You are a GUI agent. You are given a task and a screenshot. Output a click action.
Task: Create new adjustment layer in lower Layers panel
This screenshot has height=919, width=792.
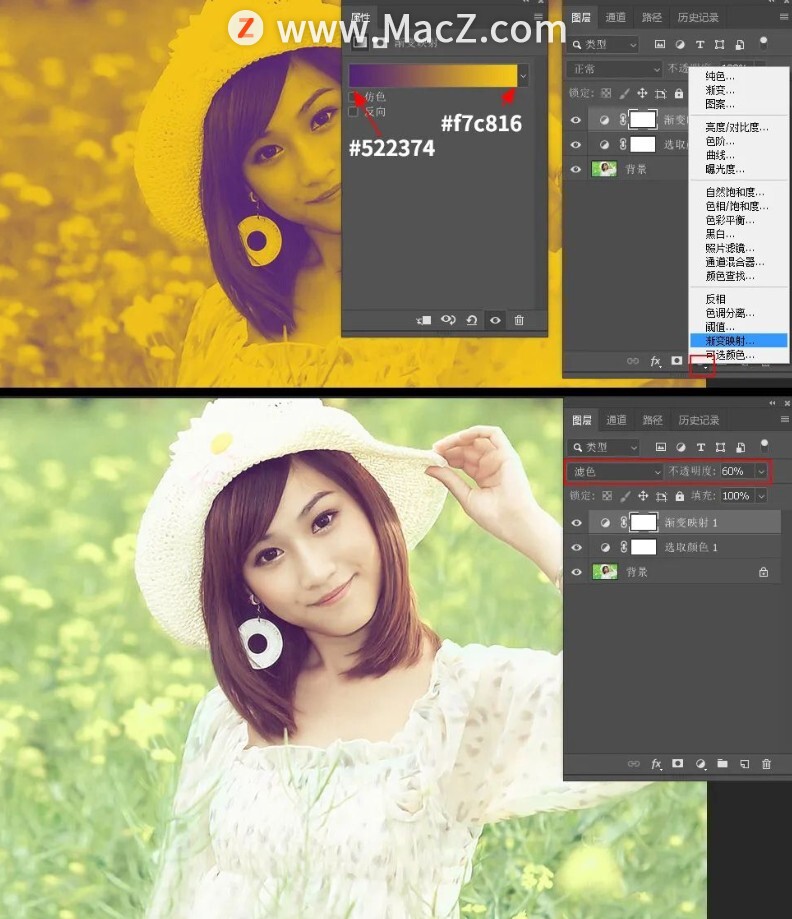tap(700, 764)
